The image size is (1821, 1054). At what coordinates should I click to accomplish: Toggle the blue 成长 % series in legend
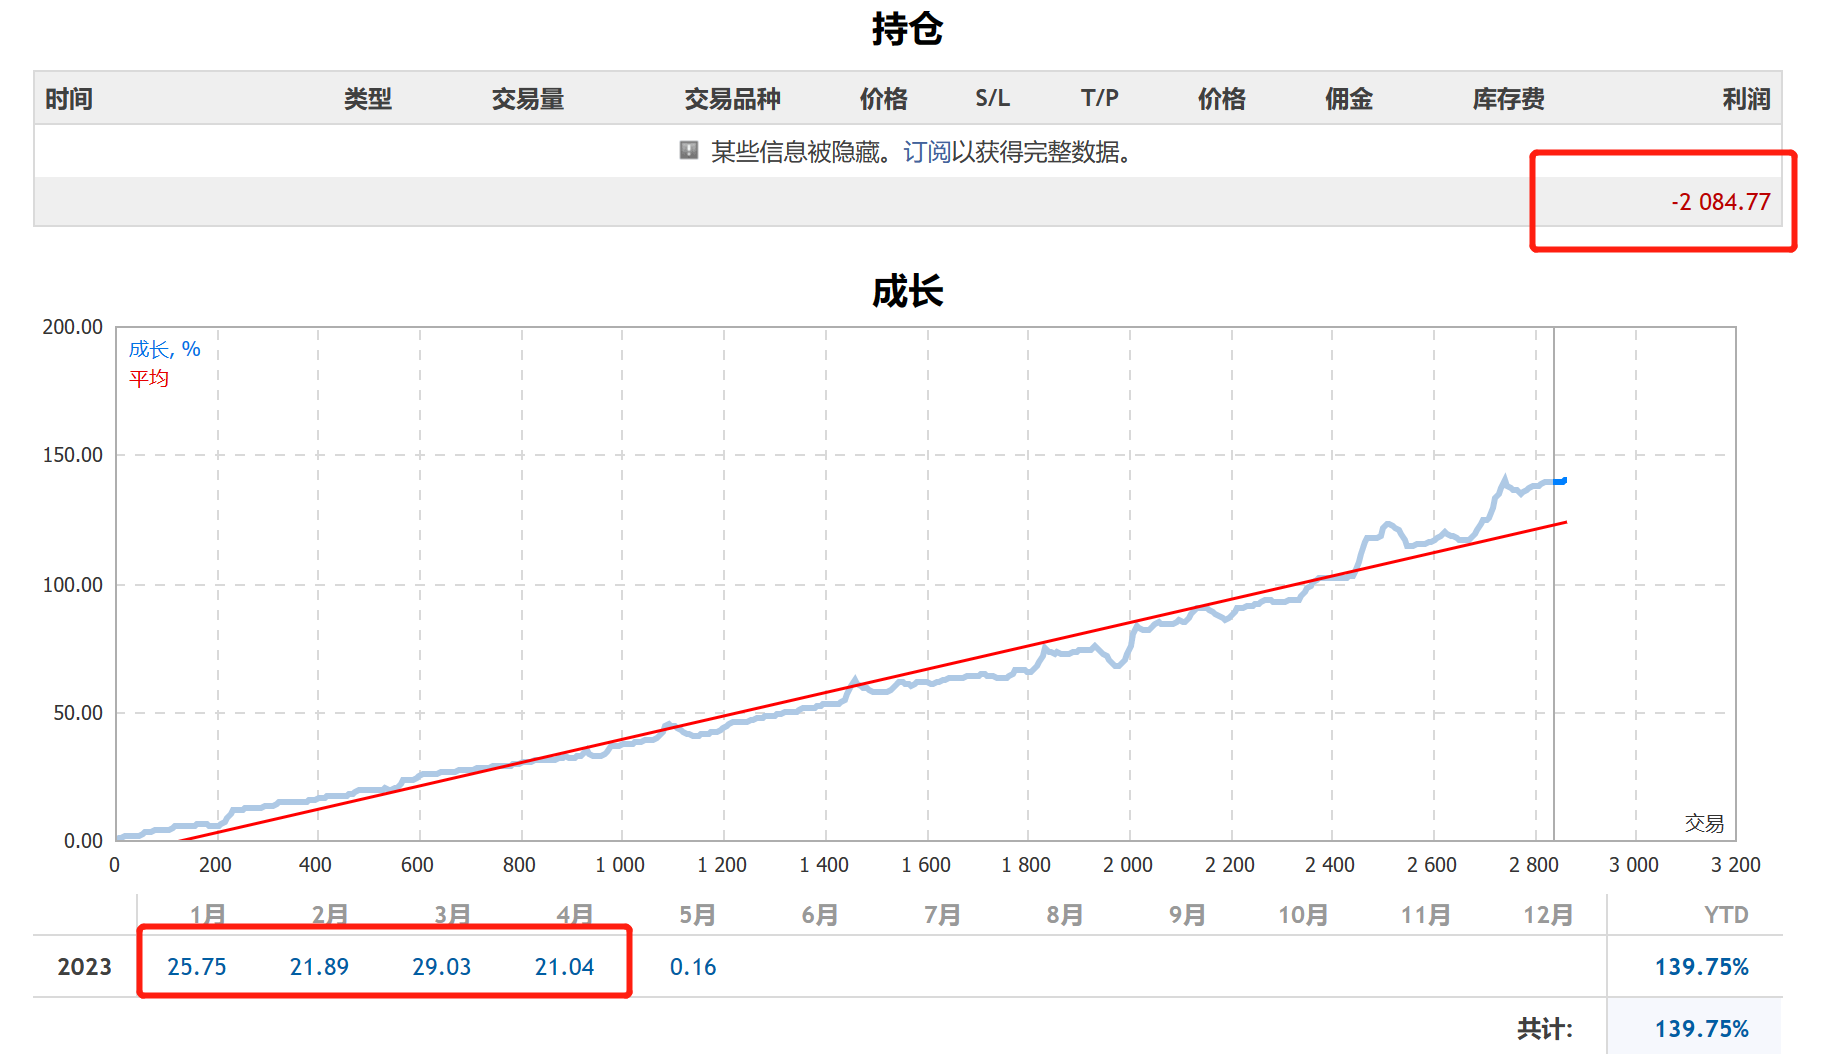pyautogui.click(x=164, y=349)
